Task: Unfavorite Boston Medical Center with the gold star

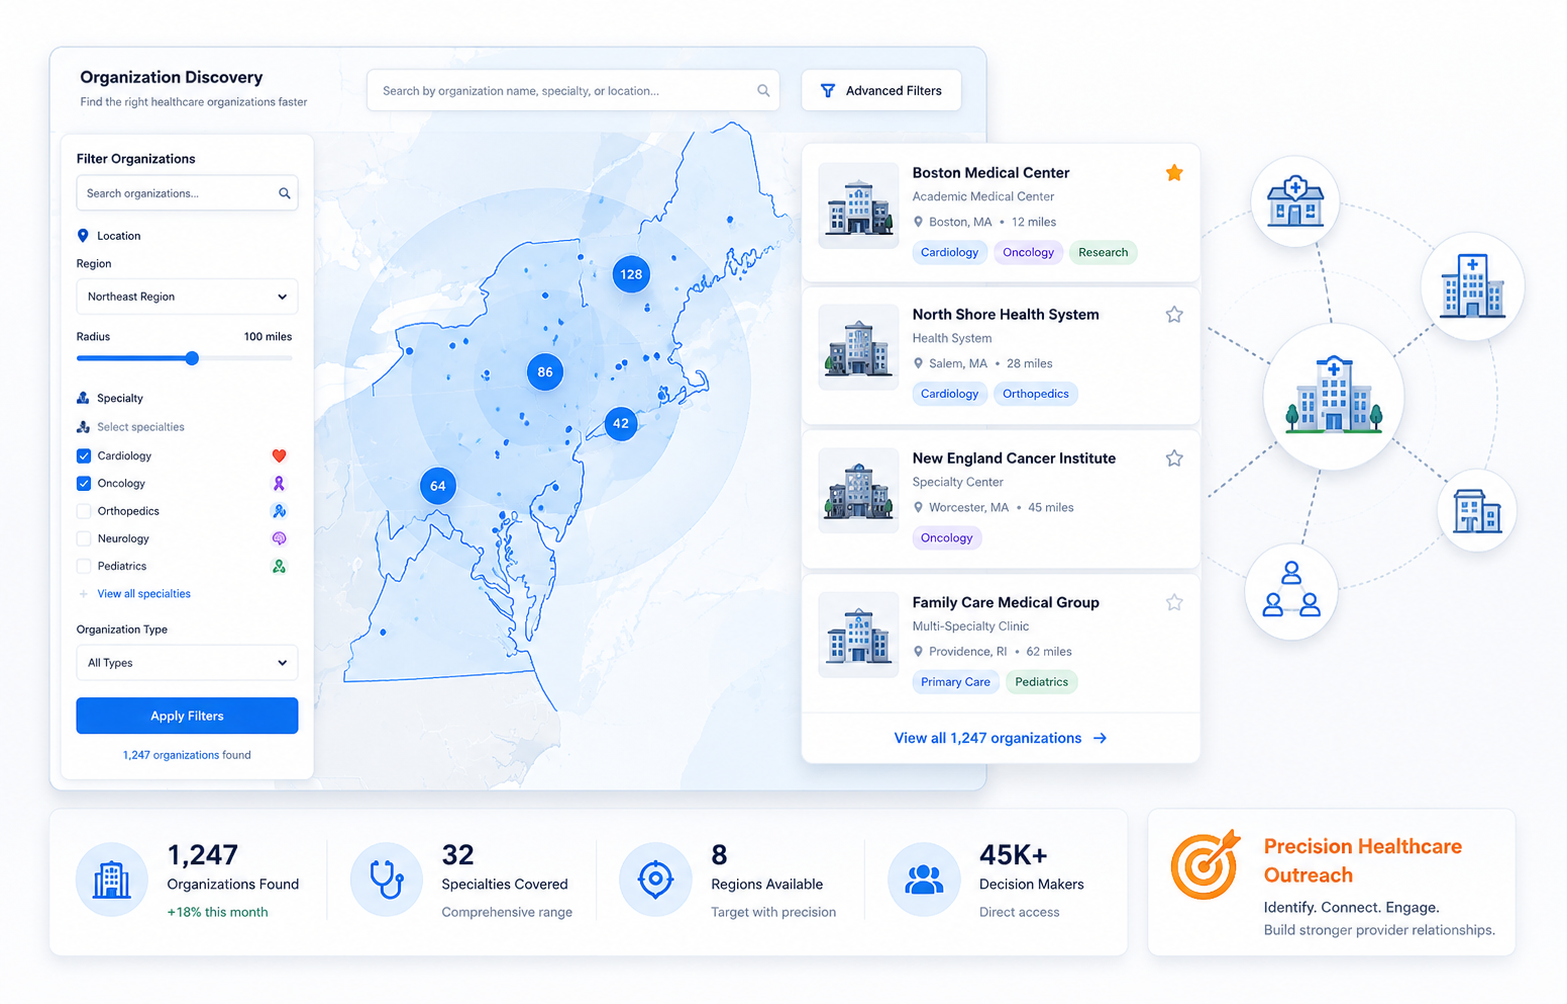Action: 1174,173
